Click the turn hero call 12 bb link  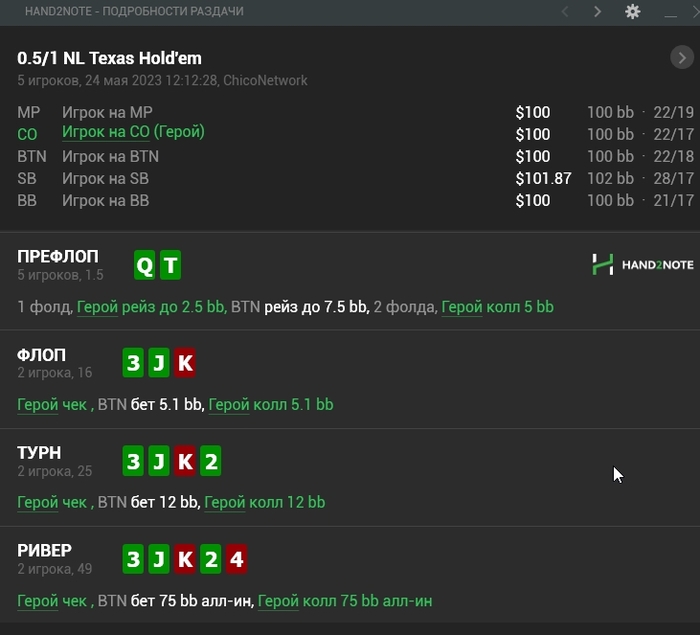(x=265, y=502)
